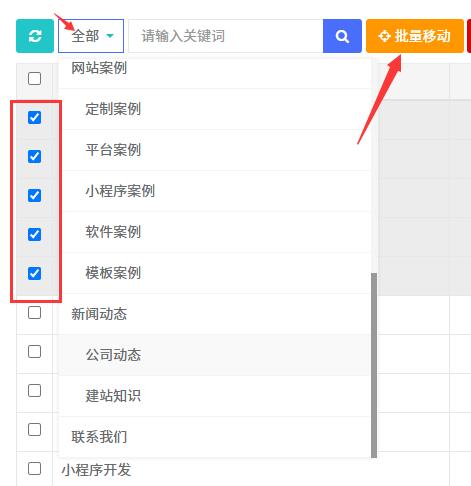Uncheck the checkbox beside 模板案例
The width and height of the screenshot is (471, 486).
click(35, 273)
